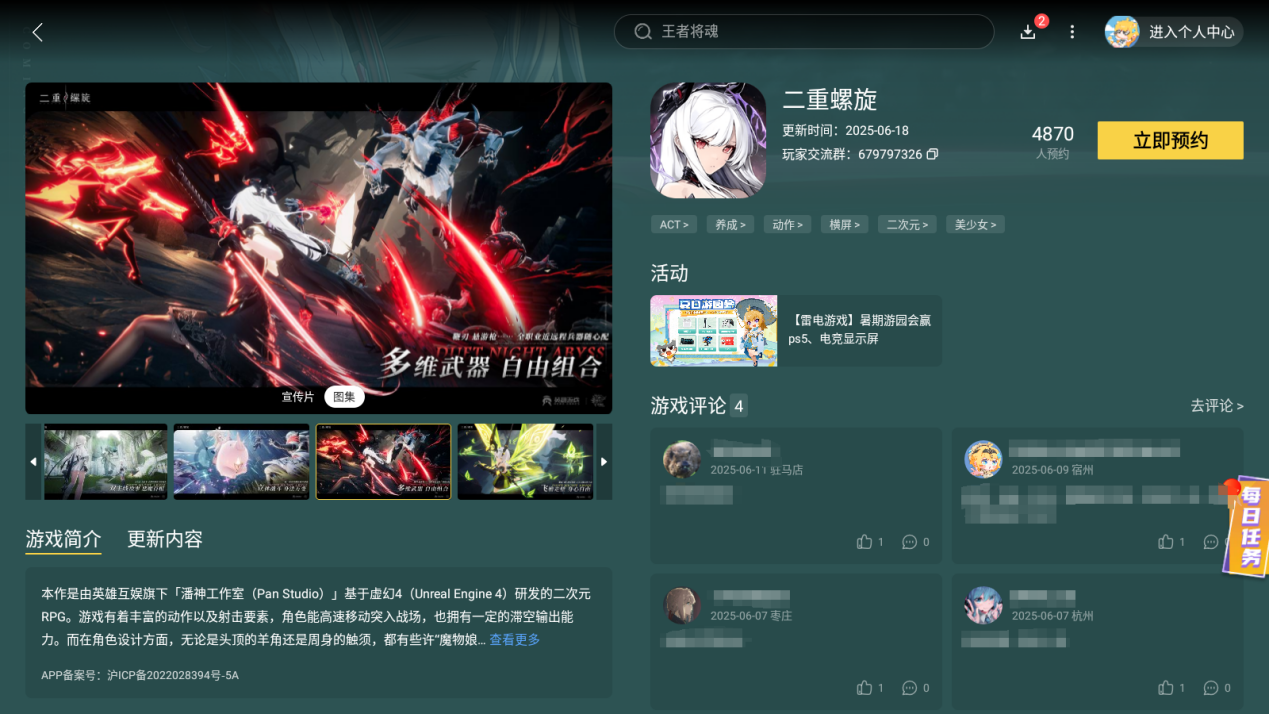The image size is (1269, 714).
Task: Click the 2025-06-09 宿州 comment date
Action: 1052,470
